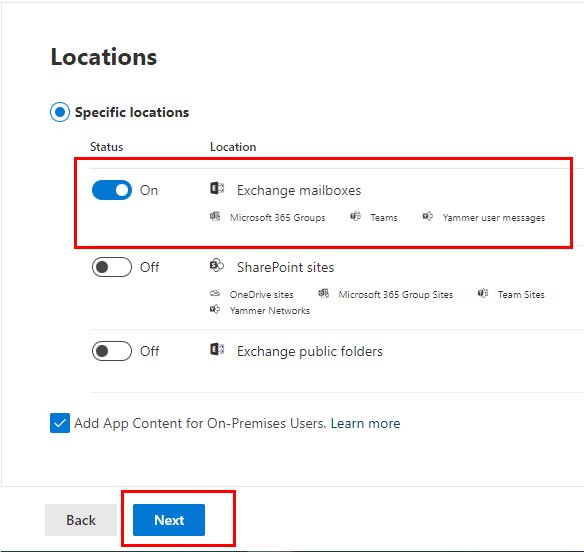The height and width of the screenshot is (552, 584).
Task: Click the Microsoft 365 Group Sites icon
Action: [323, 294]
